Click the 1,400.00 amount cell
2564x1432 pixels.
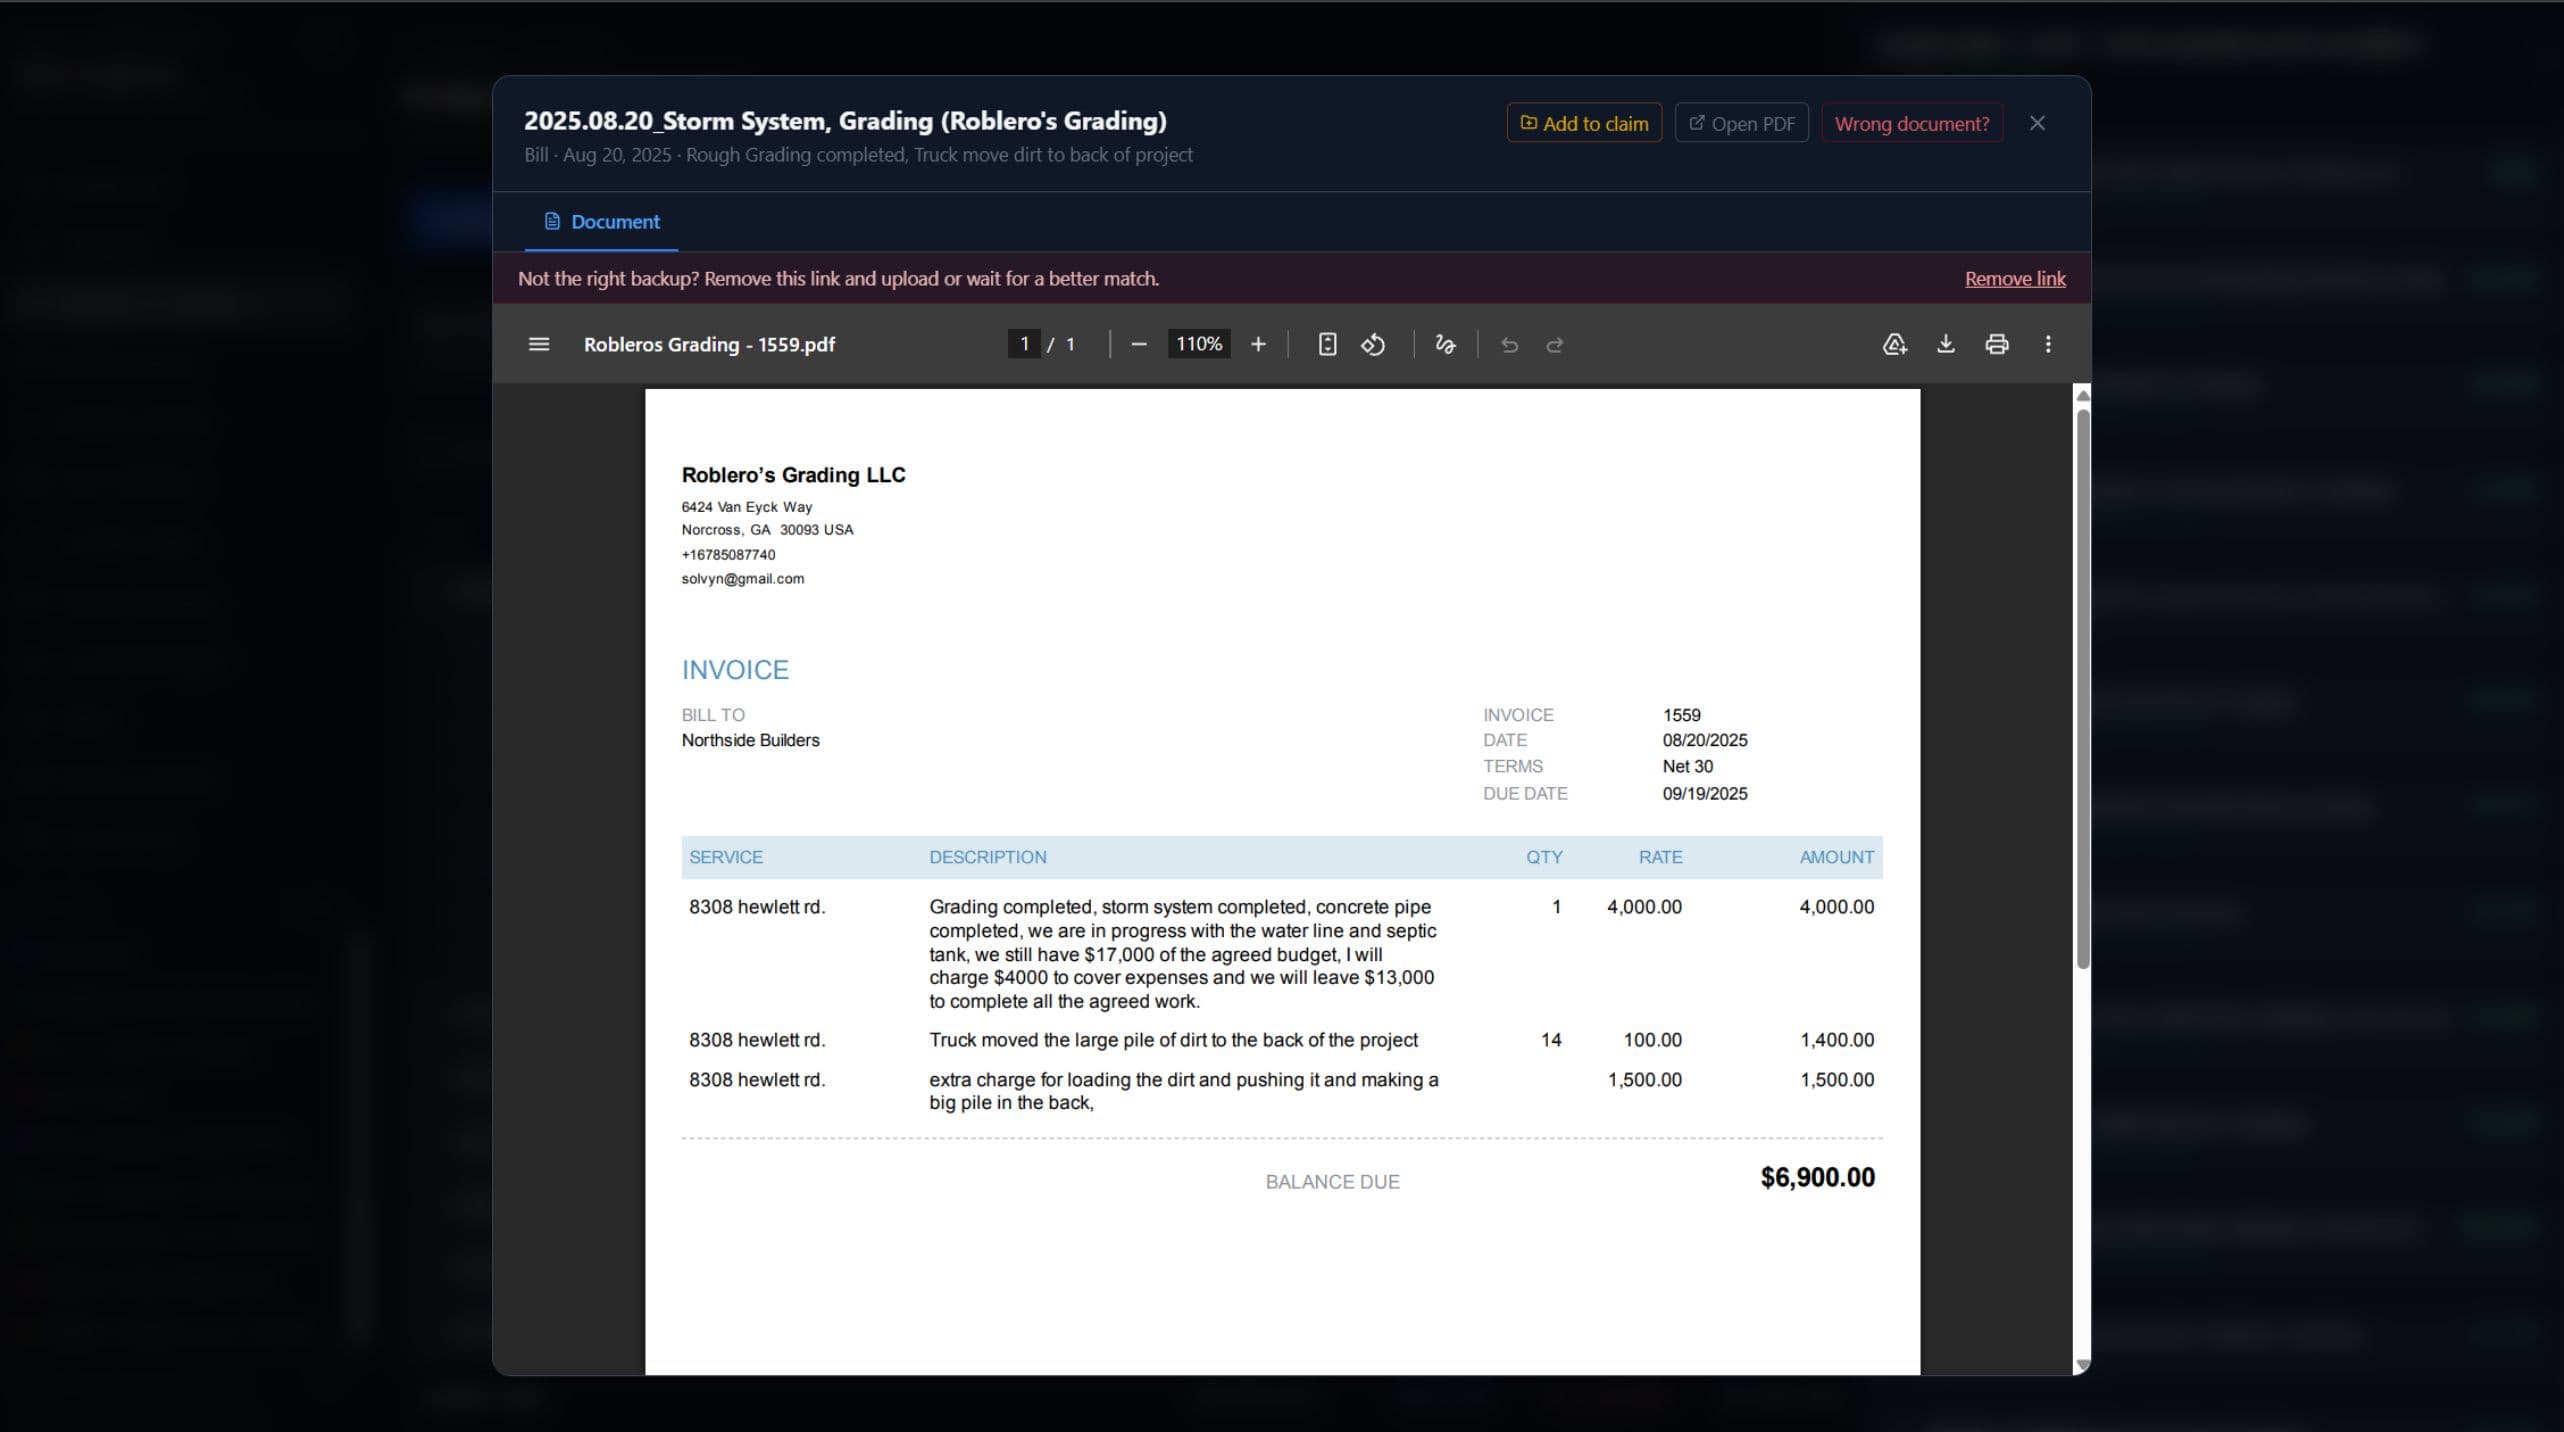pyautogui.click(x=1836, y=1040)
